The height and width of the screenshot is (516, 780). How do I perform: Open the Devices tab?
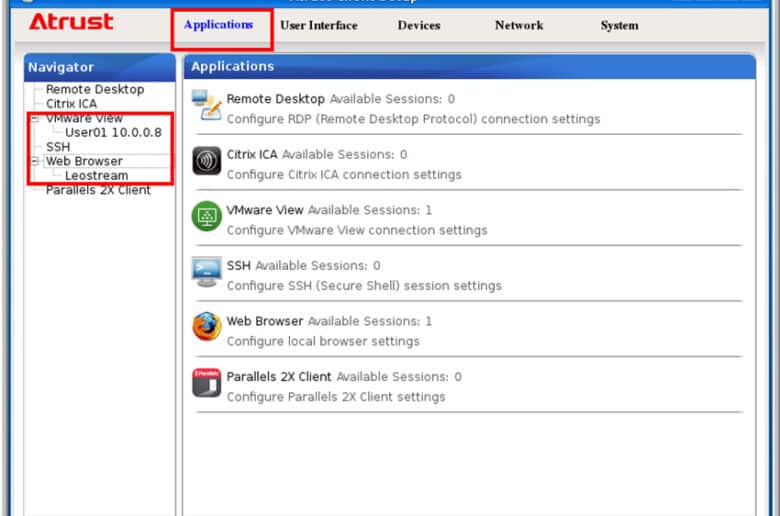(419, 25)
